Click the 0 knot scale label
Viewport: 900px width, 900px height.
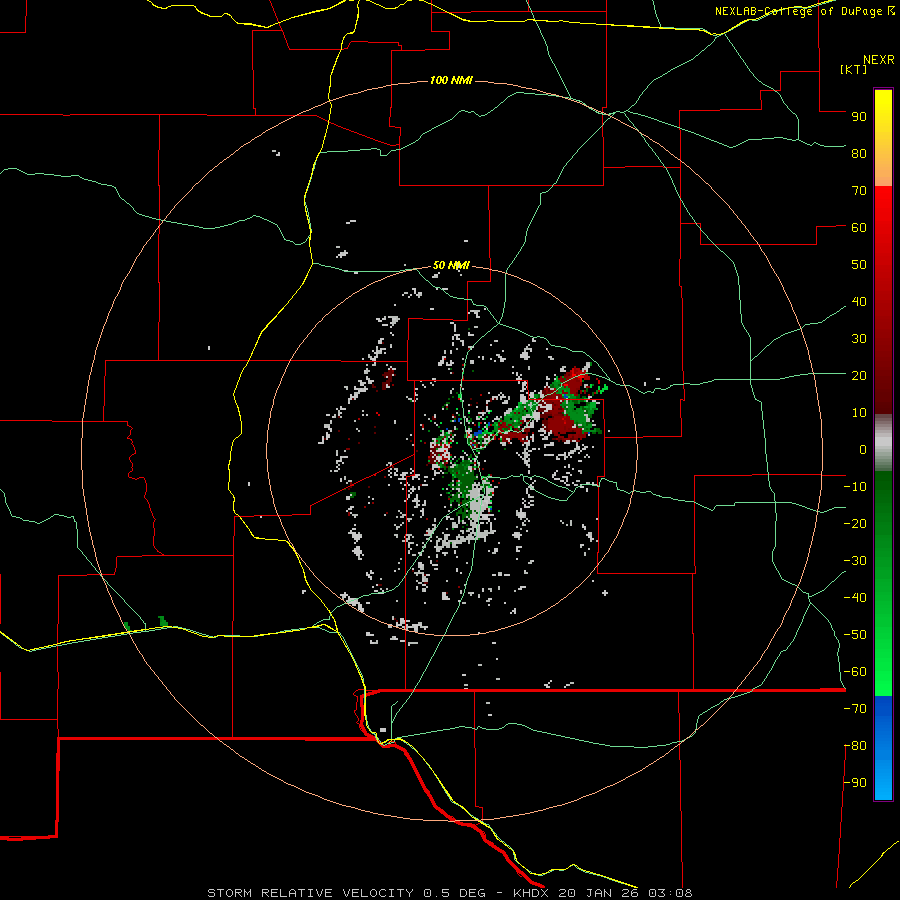tap(863, 449)
